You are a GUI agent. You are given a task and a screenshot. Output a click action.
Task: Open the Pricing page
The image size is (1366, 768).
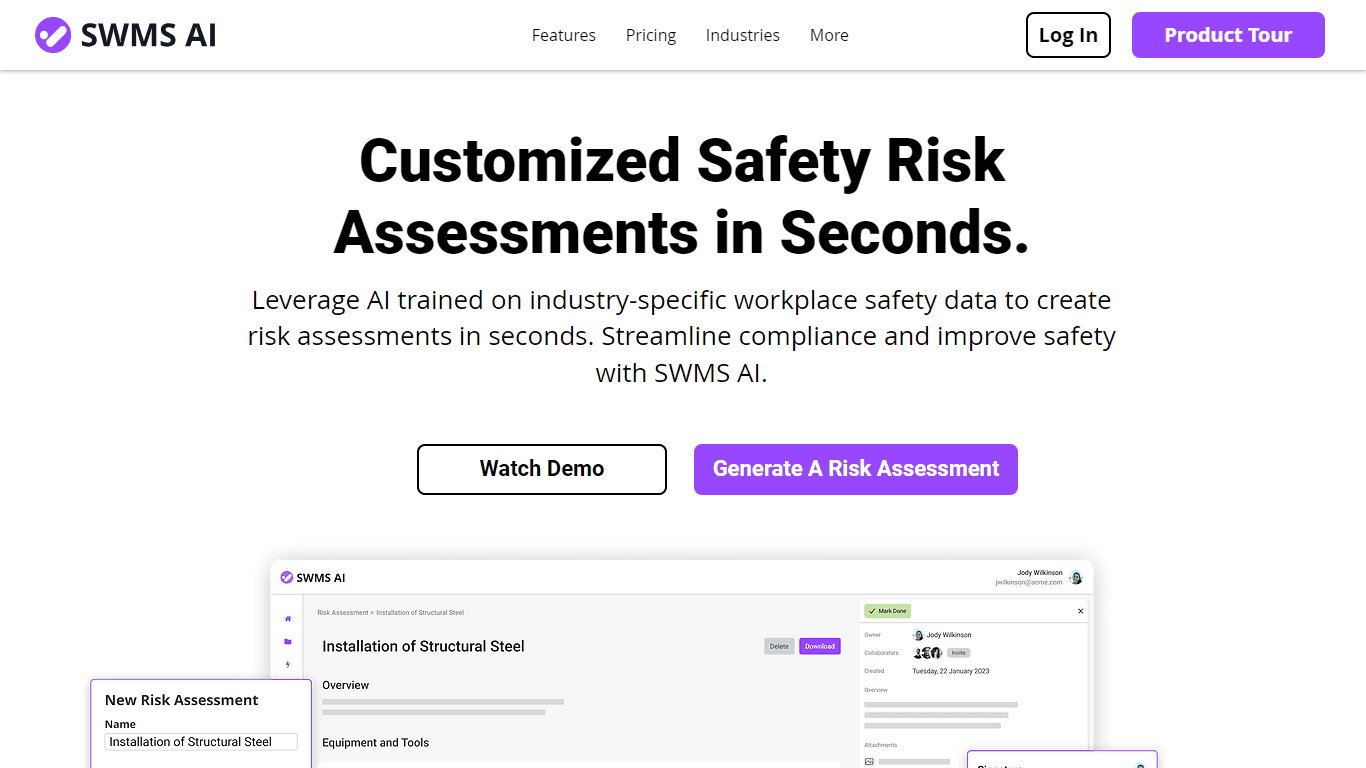(651, 35)
